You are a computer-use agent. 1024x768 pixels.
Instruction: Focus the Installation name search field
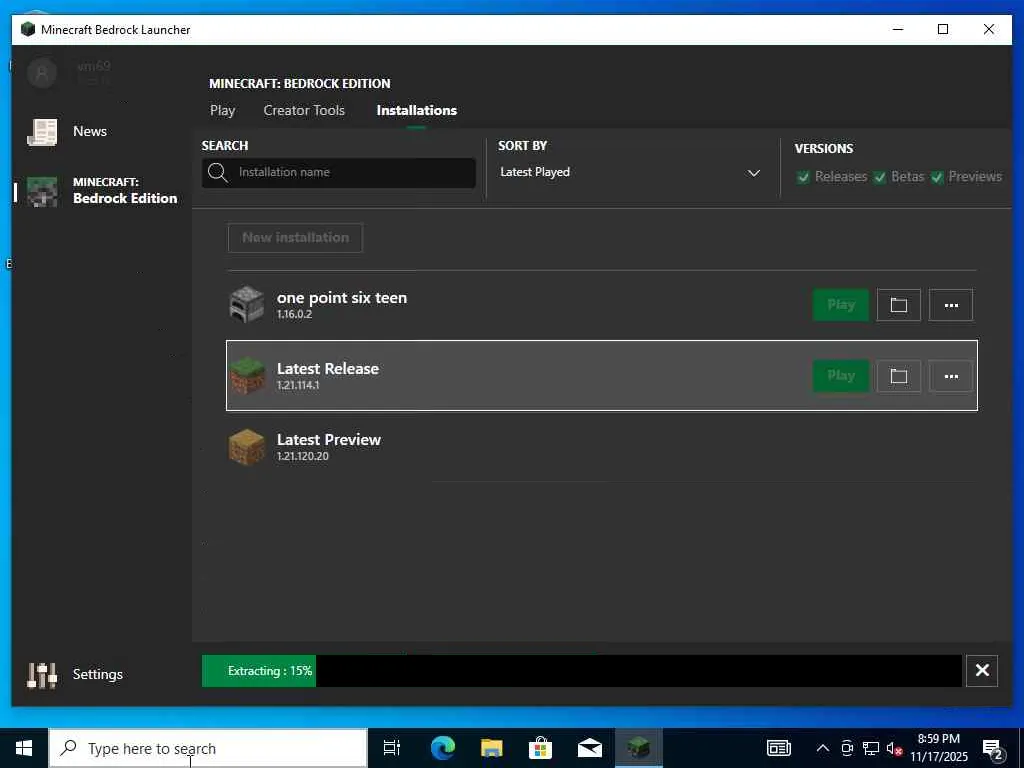[338, 172]
